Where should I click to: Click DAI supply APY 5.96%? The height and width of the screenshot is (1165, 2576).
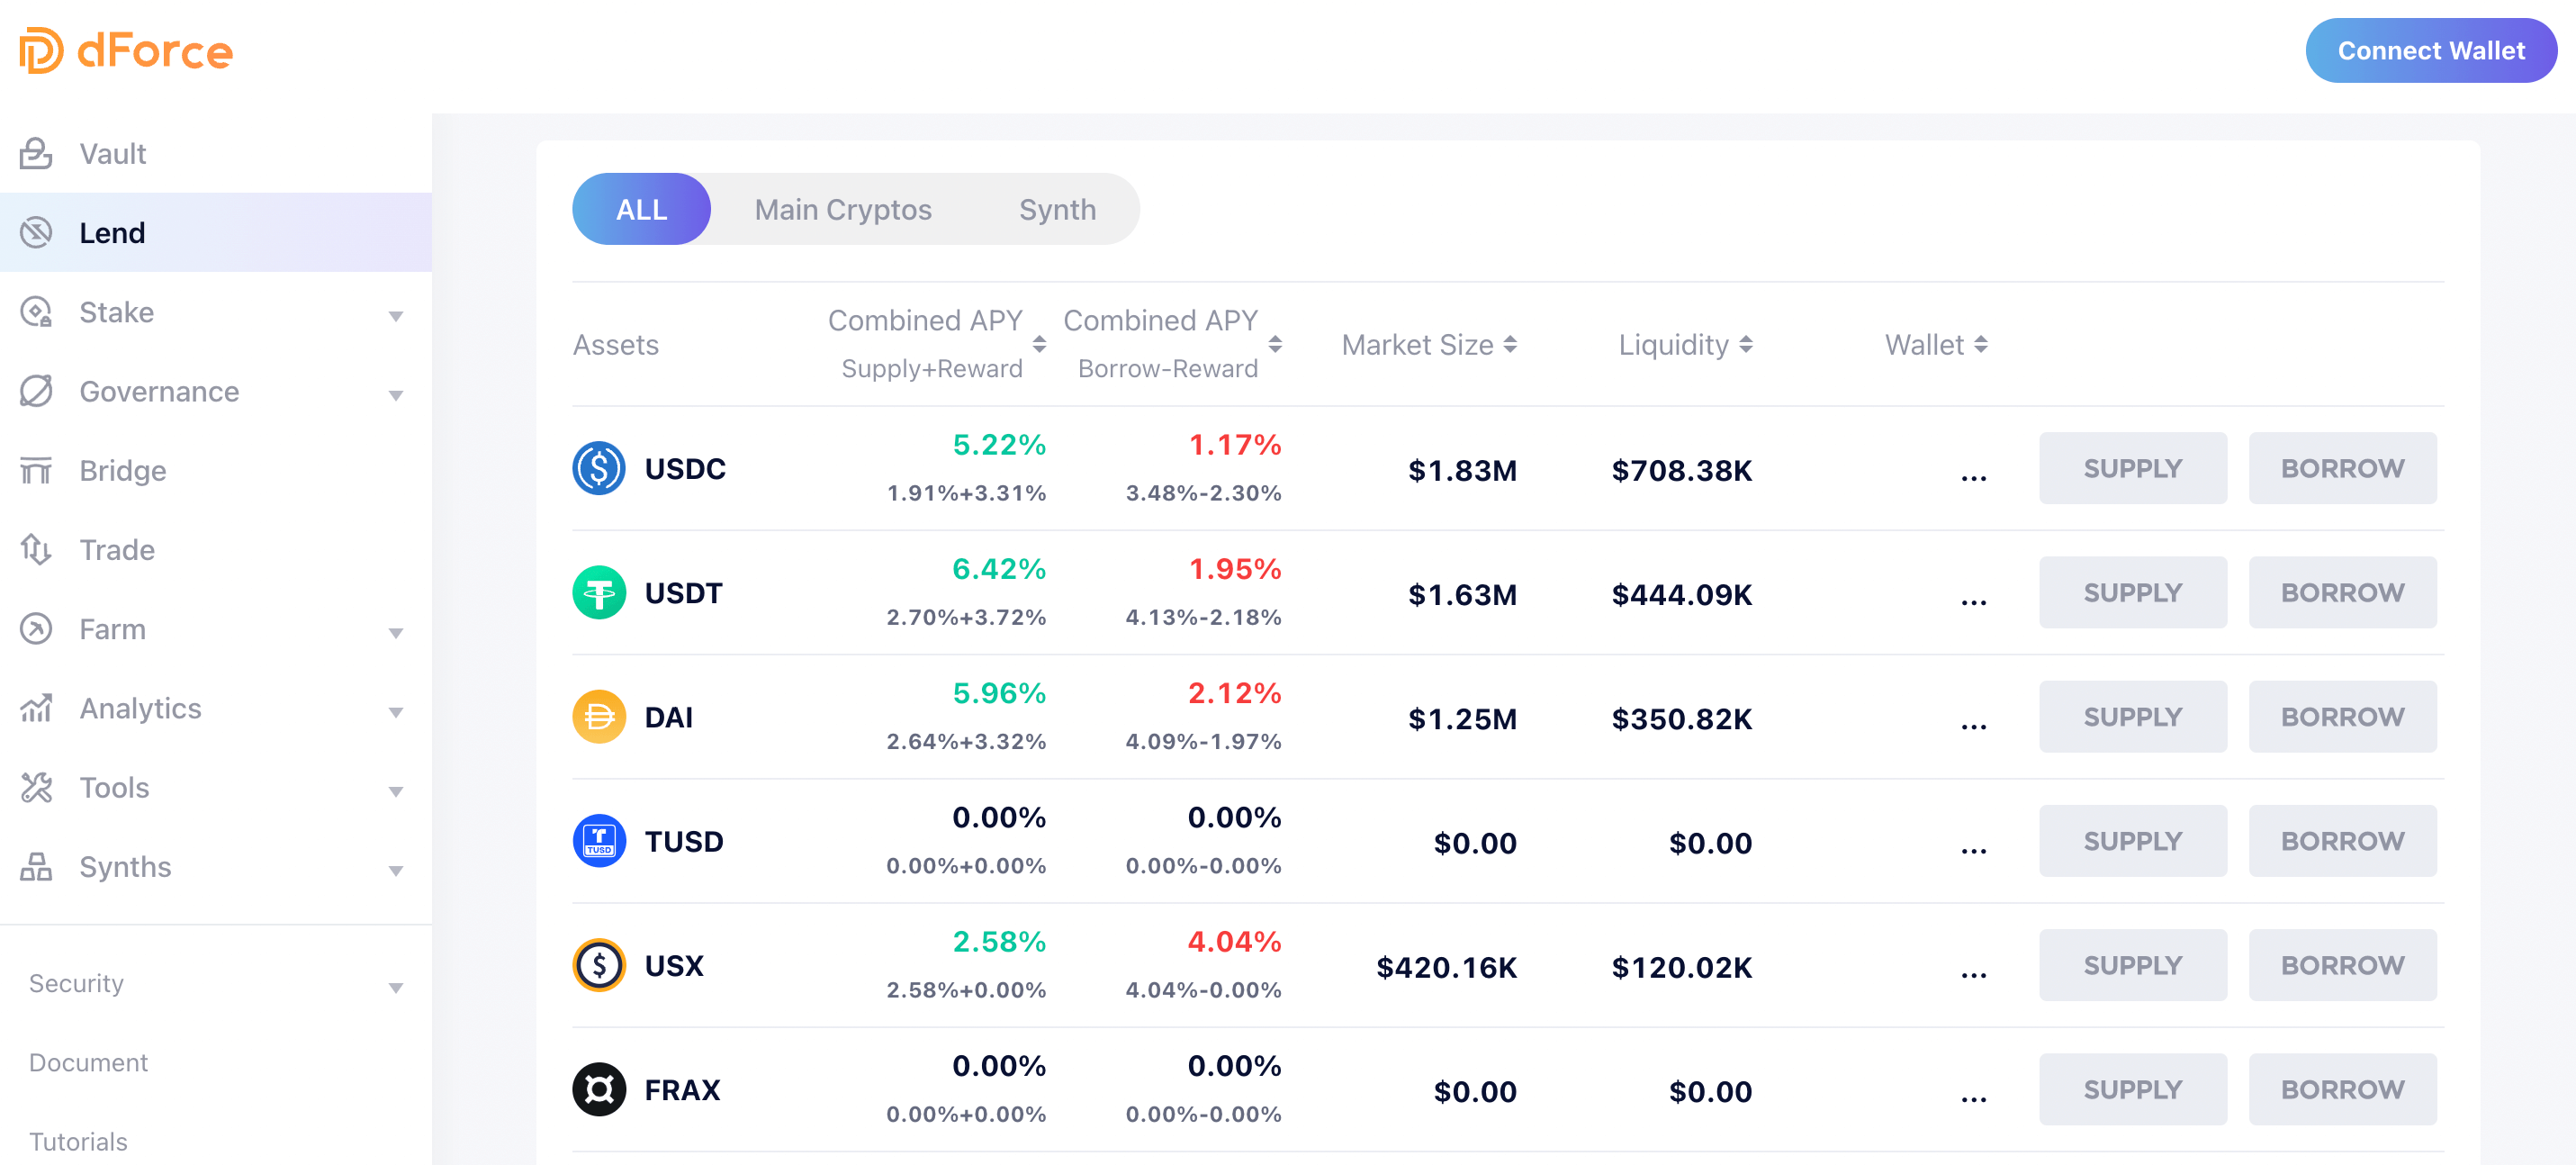pyautogui.click(x=999, y=693)
